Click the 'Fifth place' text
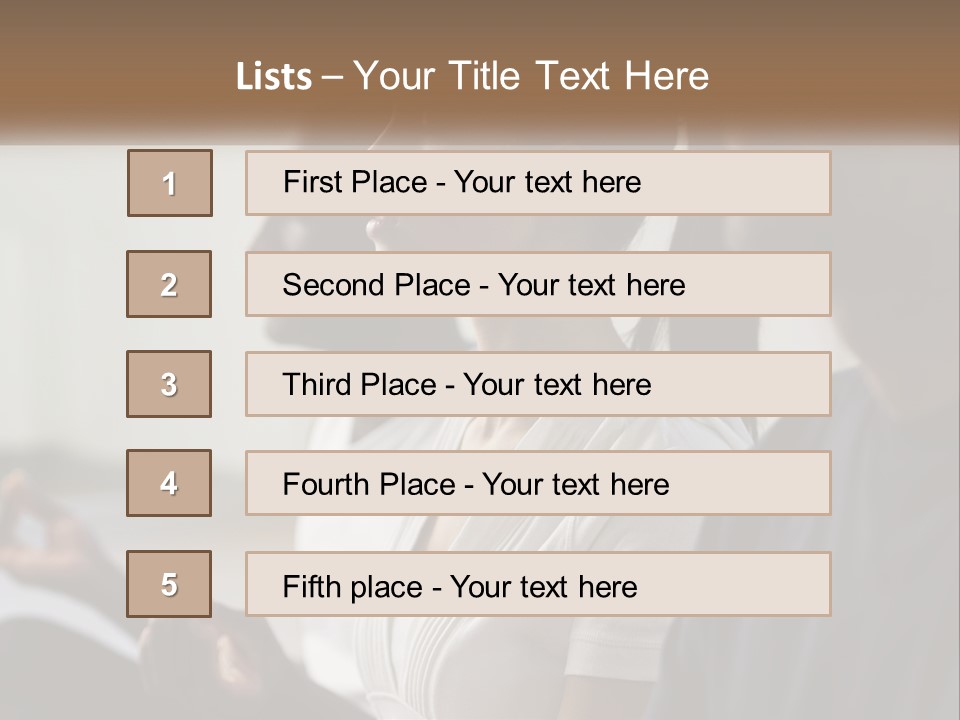 click(353, 586)
